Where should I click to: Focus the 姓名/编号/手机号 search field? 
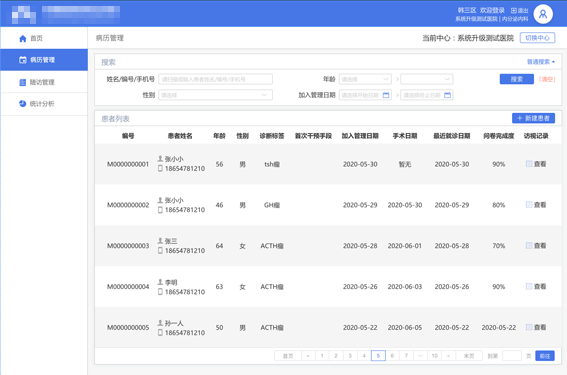coord(216,79)
